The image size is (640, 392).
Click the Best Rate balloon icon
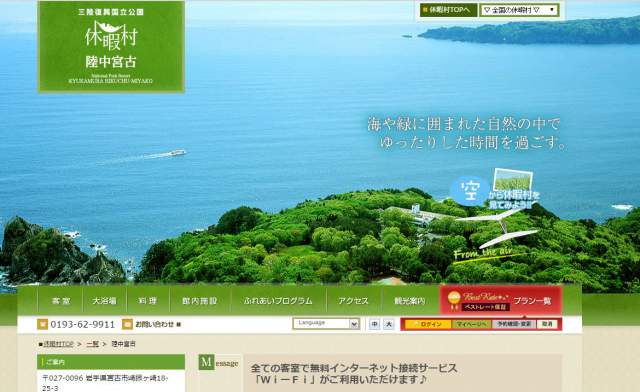coord(453,301)
